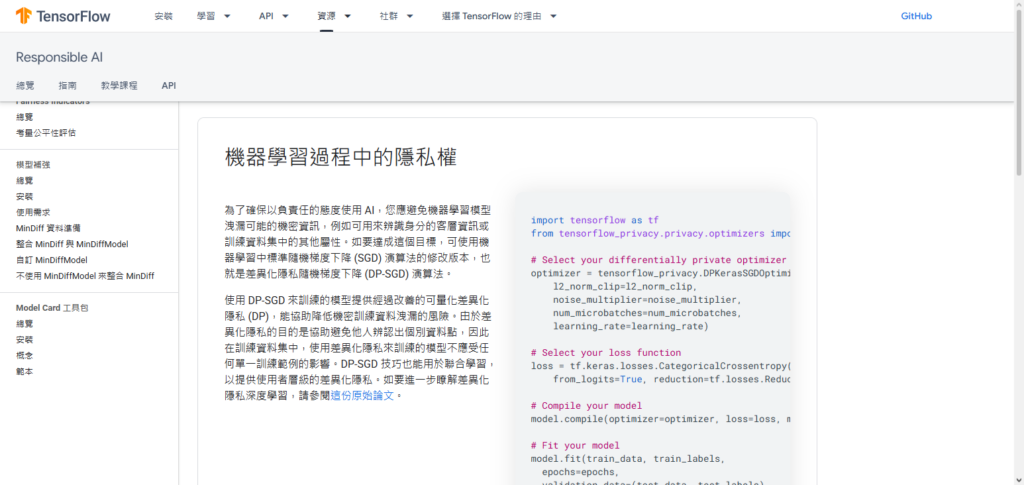This screenshot has height=485, width=1024.
Task: Switch to the 教學課程 tab
Action: (119, 86)
